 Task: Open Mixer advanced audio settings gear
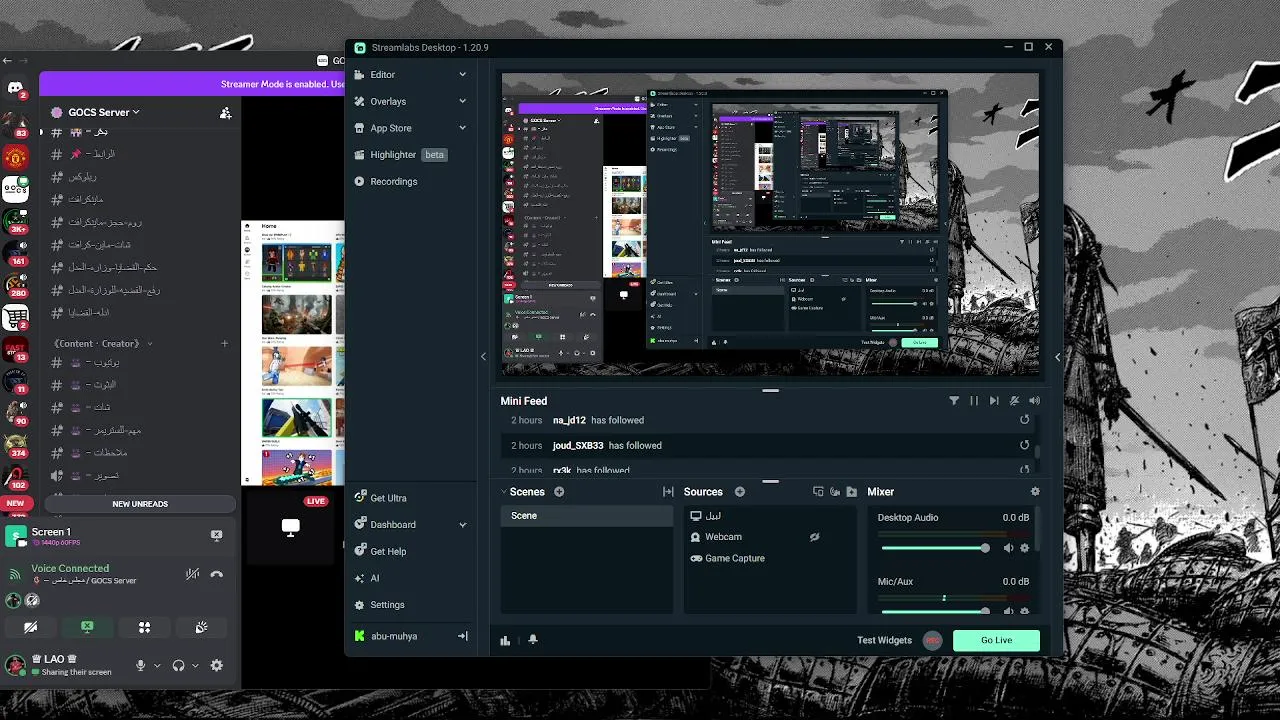point(1035,492)
